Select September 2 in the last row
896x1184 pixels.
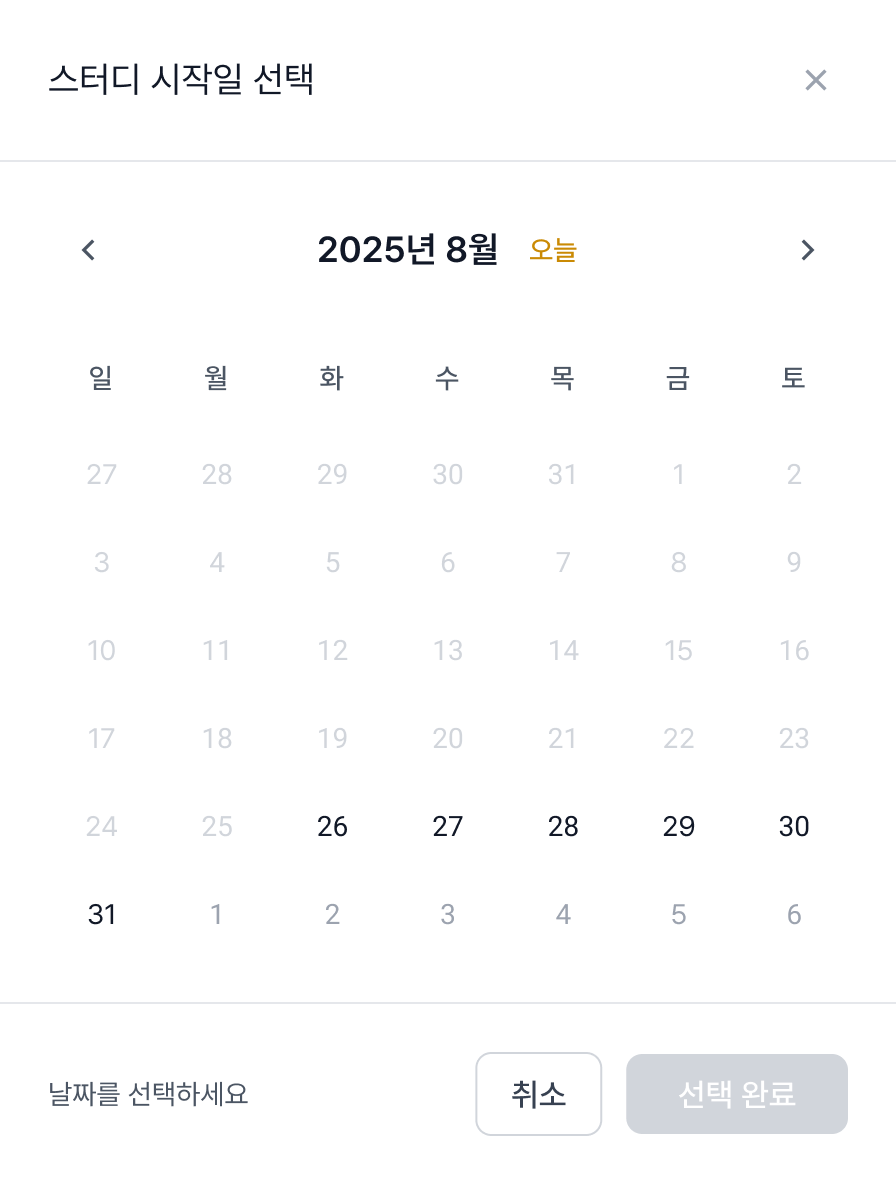pyautogui.click(x=332, y=915)
